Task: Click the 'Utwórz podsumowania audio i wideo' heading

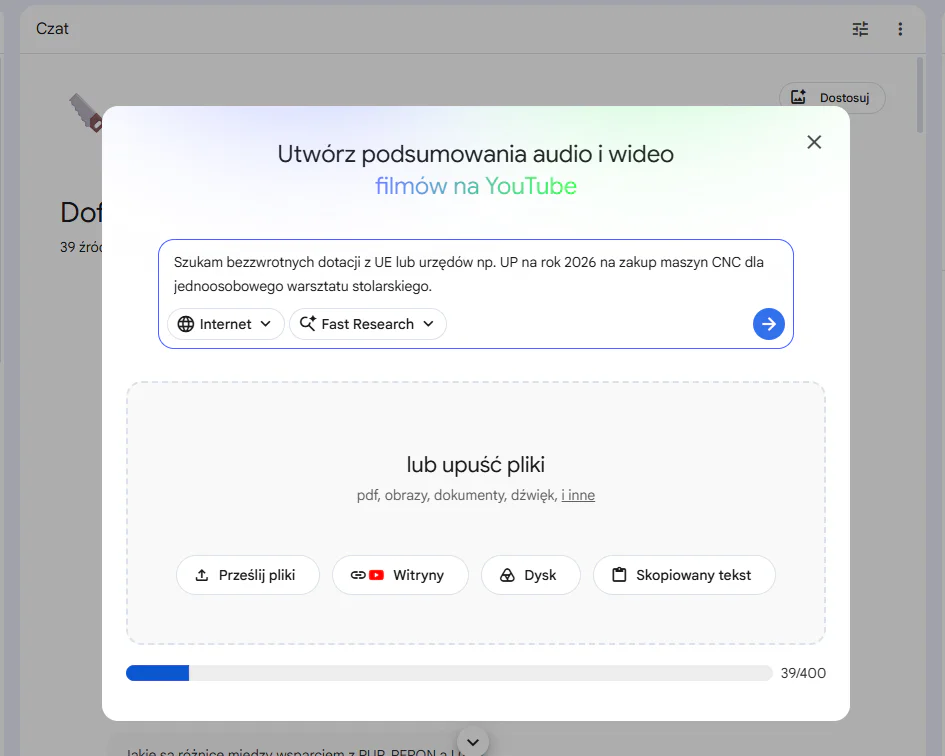Action: [476, 154]
